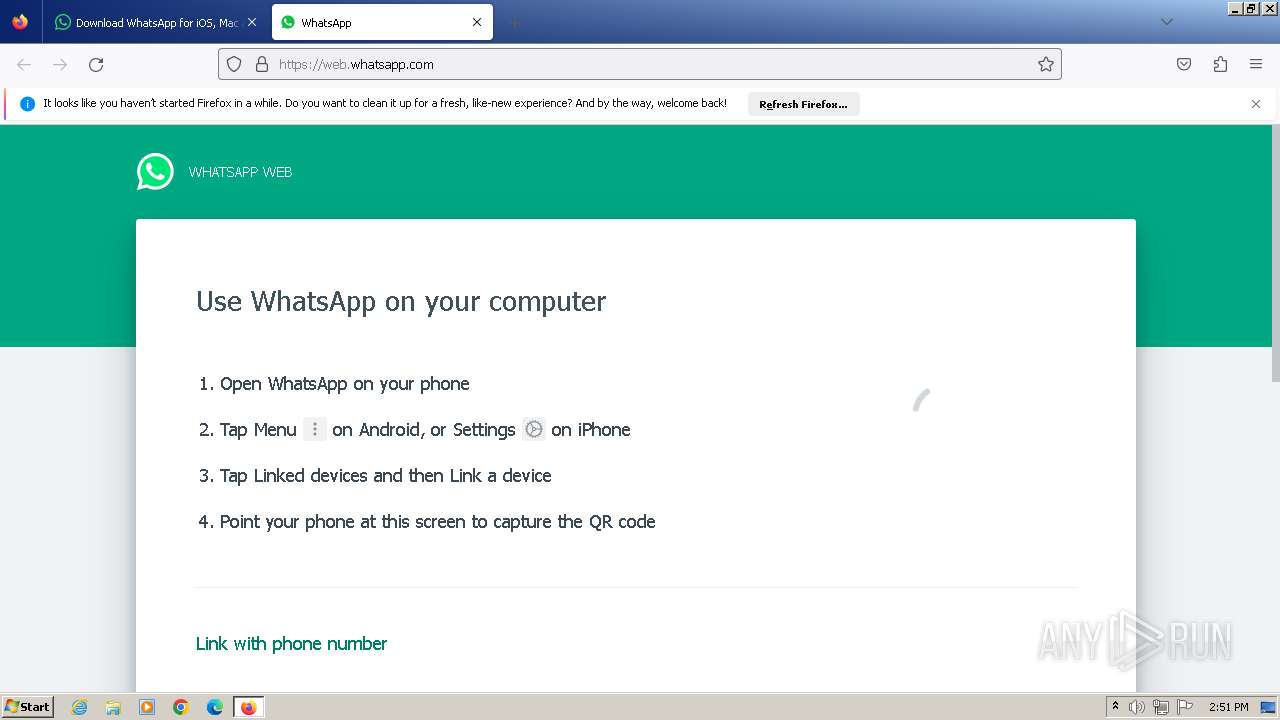
Task: Go forward using the forward arrow
Action: 60,64
